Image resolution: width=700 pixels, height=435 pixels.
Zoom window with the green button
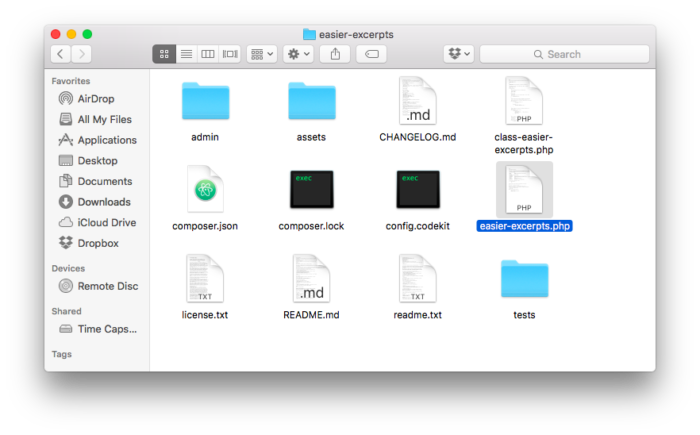point(88,34)
